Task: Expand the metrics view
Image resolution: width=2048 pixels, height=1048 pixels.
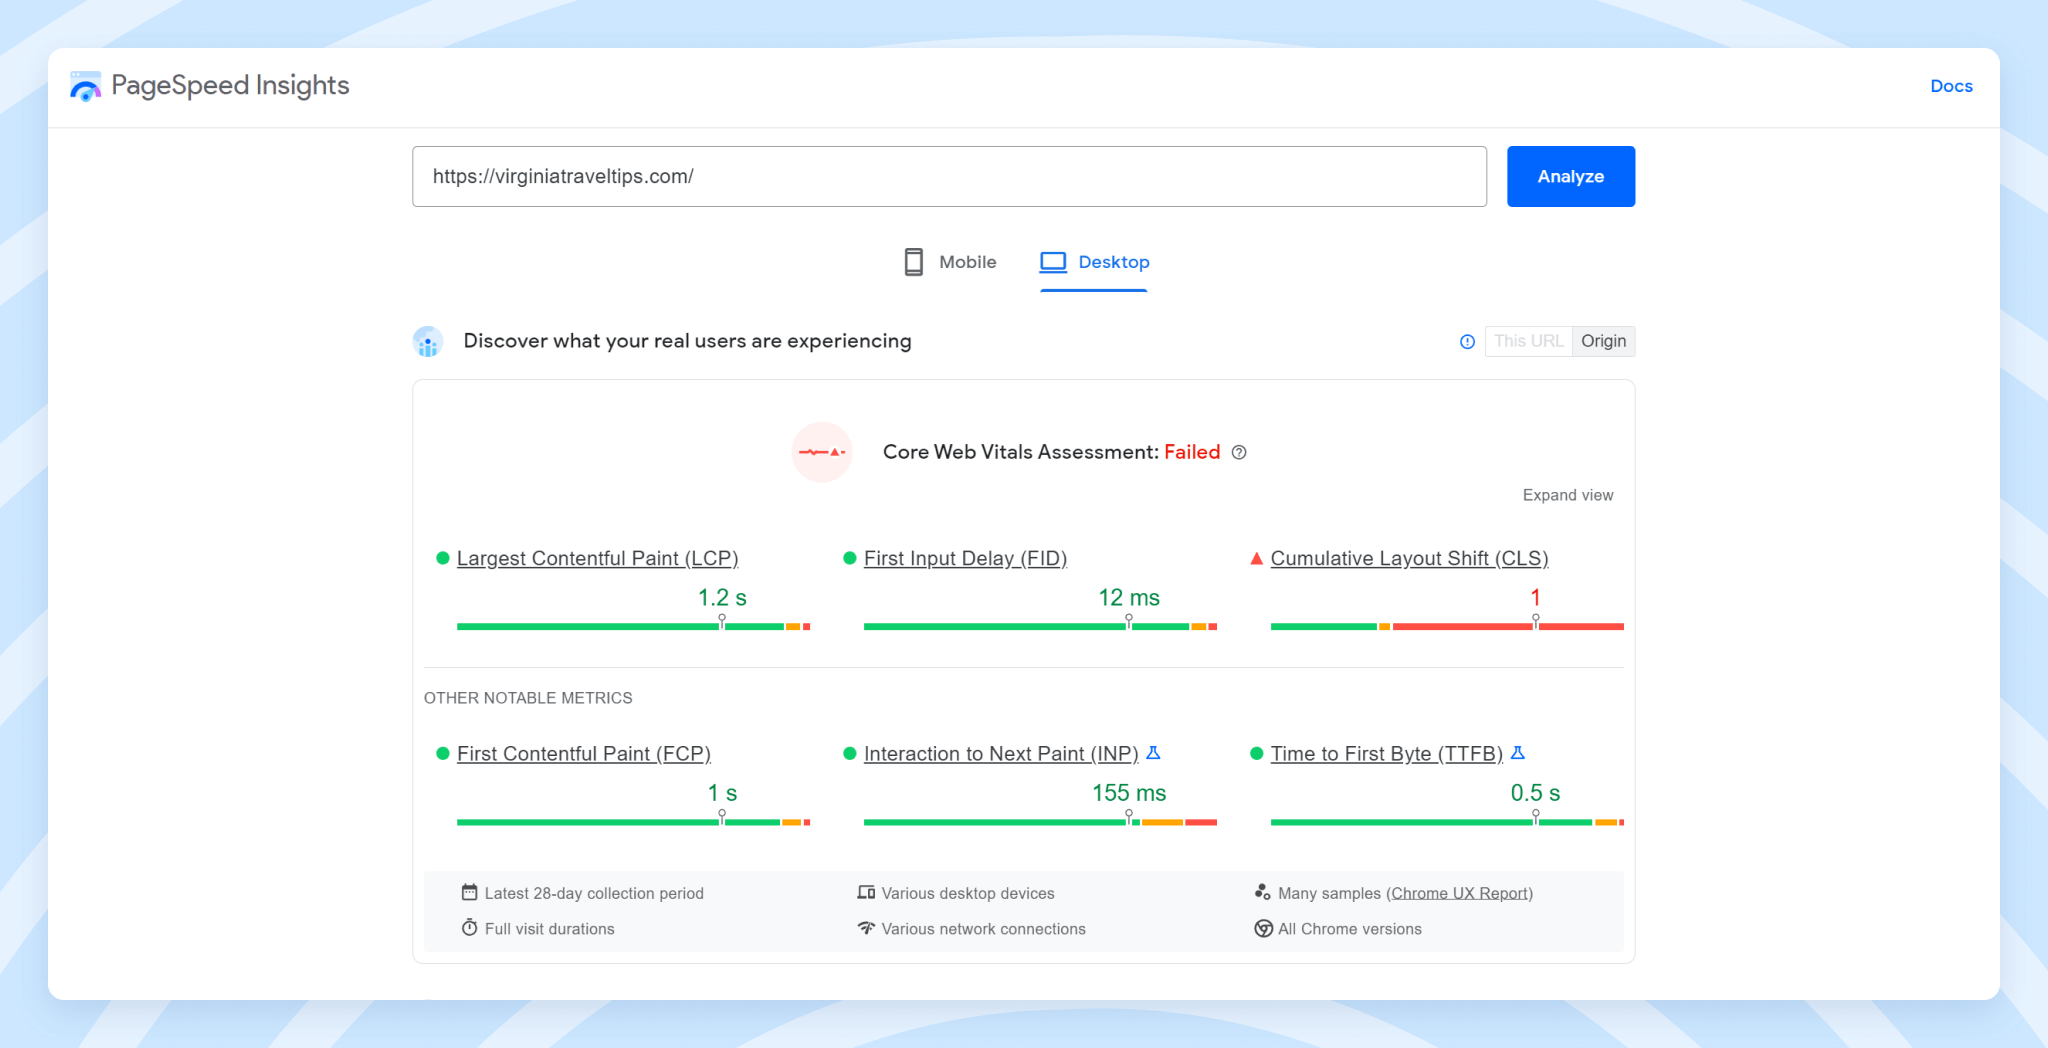Action: (x=1568, y=495)
